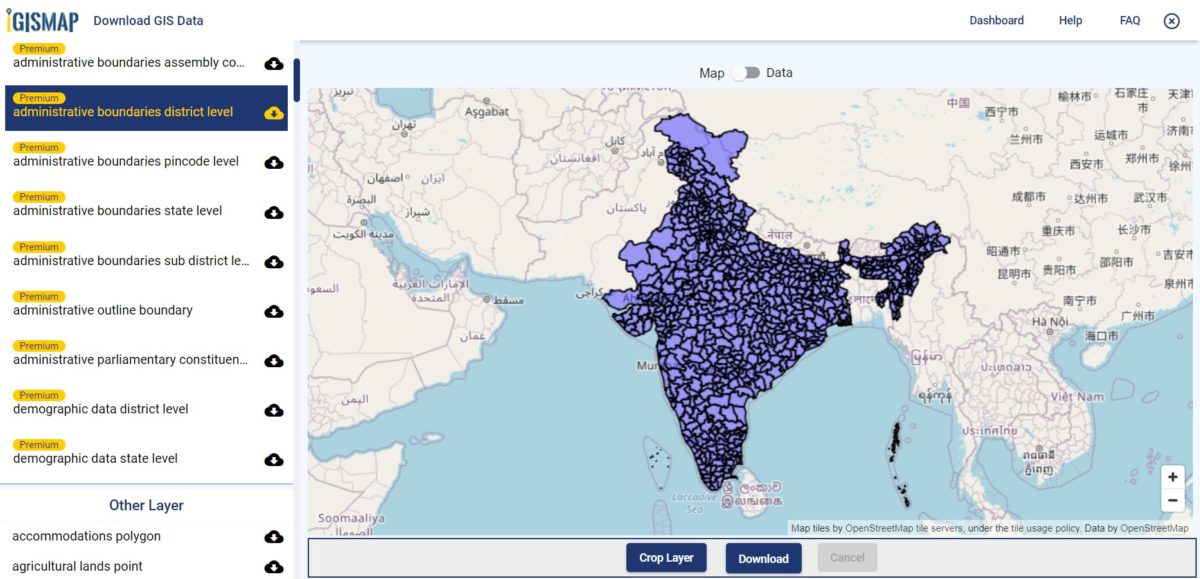1200x579 pixels.
Task: Open the Help page
Action: pos(1070,20)
